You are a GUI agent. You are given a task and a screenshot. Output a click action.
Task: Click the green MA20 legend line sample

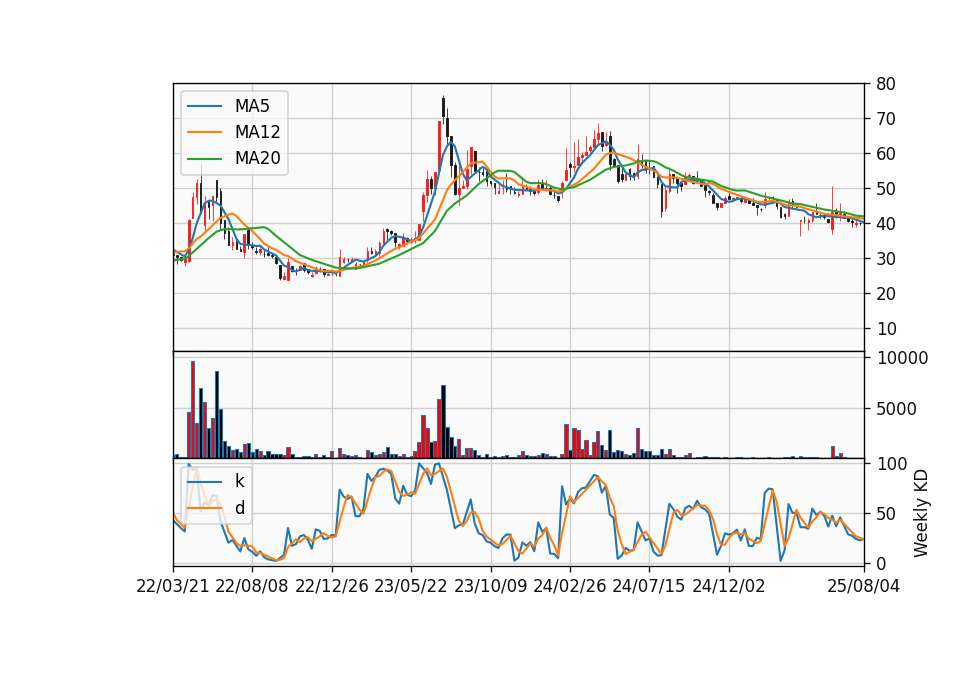pos(204,158)
